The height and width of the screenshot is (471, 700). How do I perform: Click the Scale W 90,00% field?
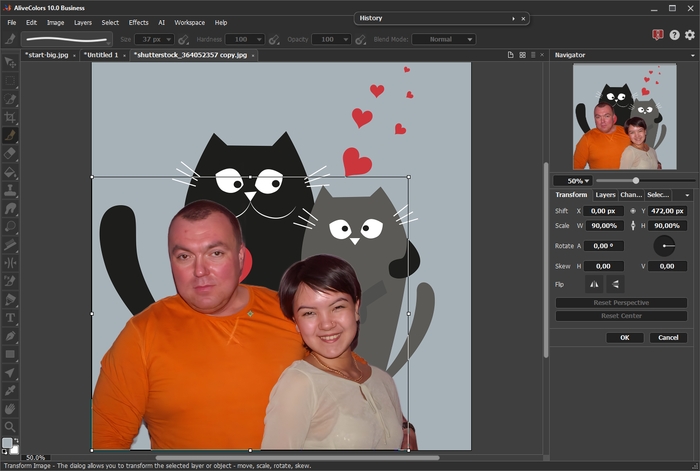604,225
